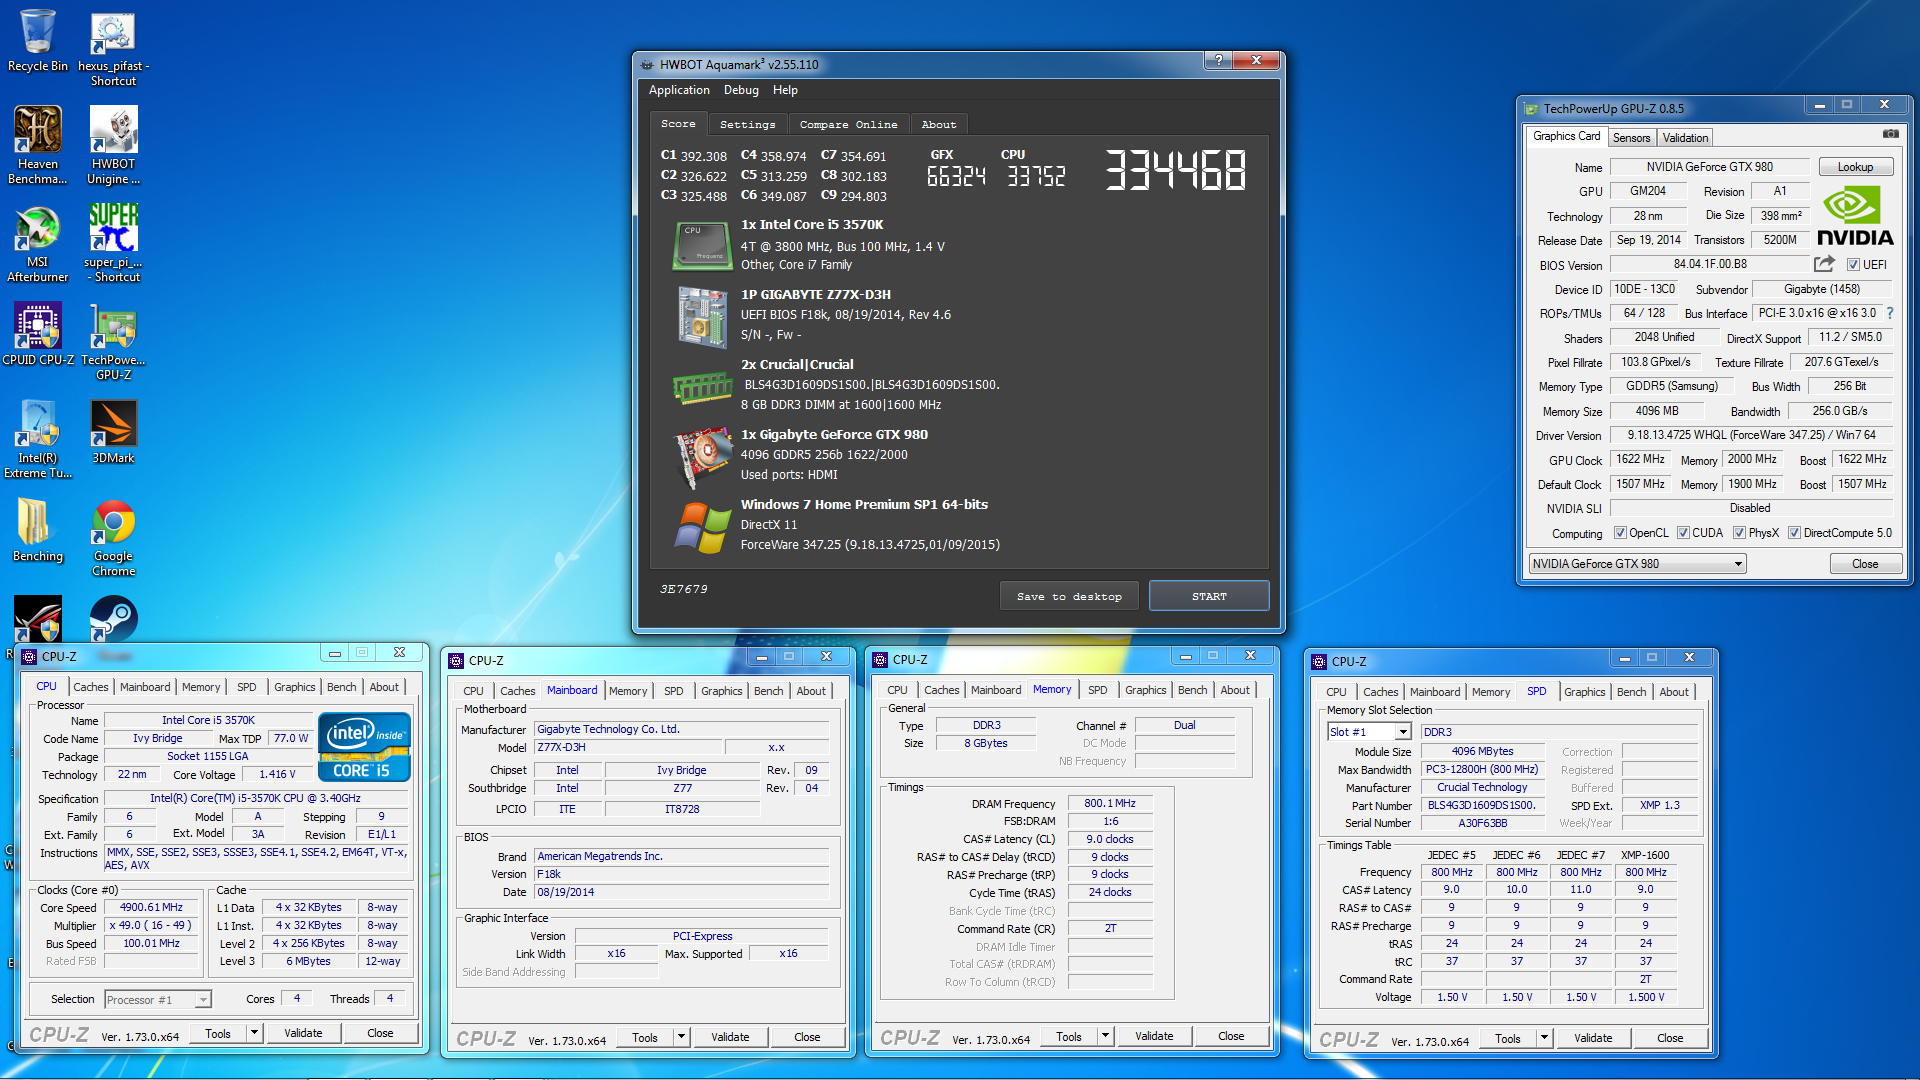Click BIOS Version field in GPU-Z
The image size is (1920, 1080).
(x=1710, y=264)
